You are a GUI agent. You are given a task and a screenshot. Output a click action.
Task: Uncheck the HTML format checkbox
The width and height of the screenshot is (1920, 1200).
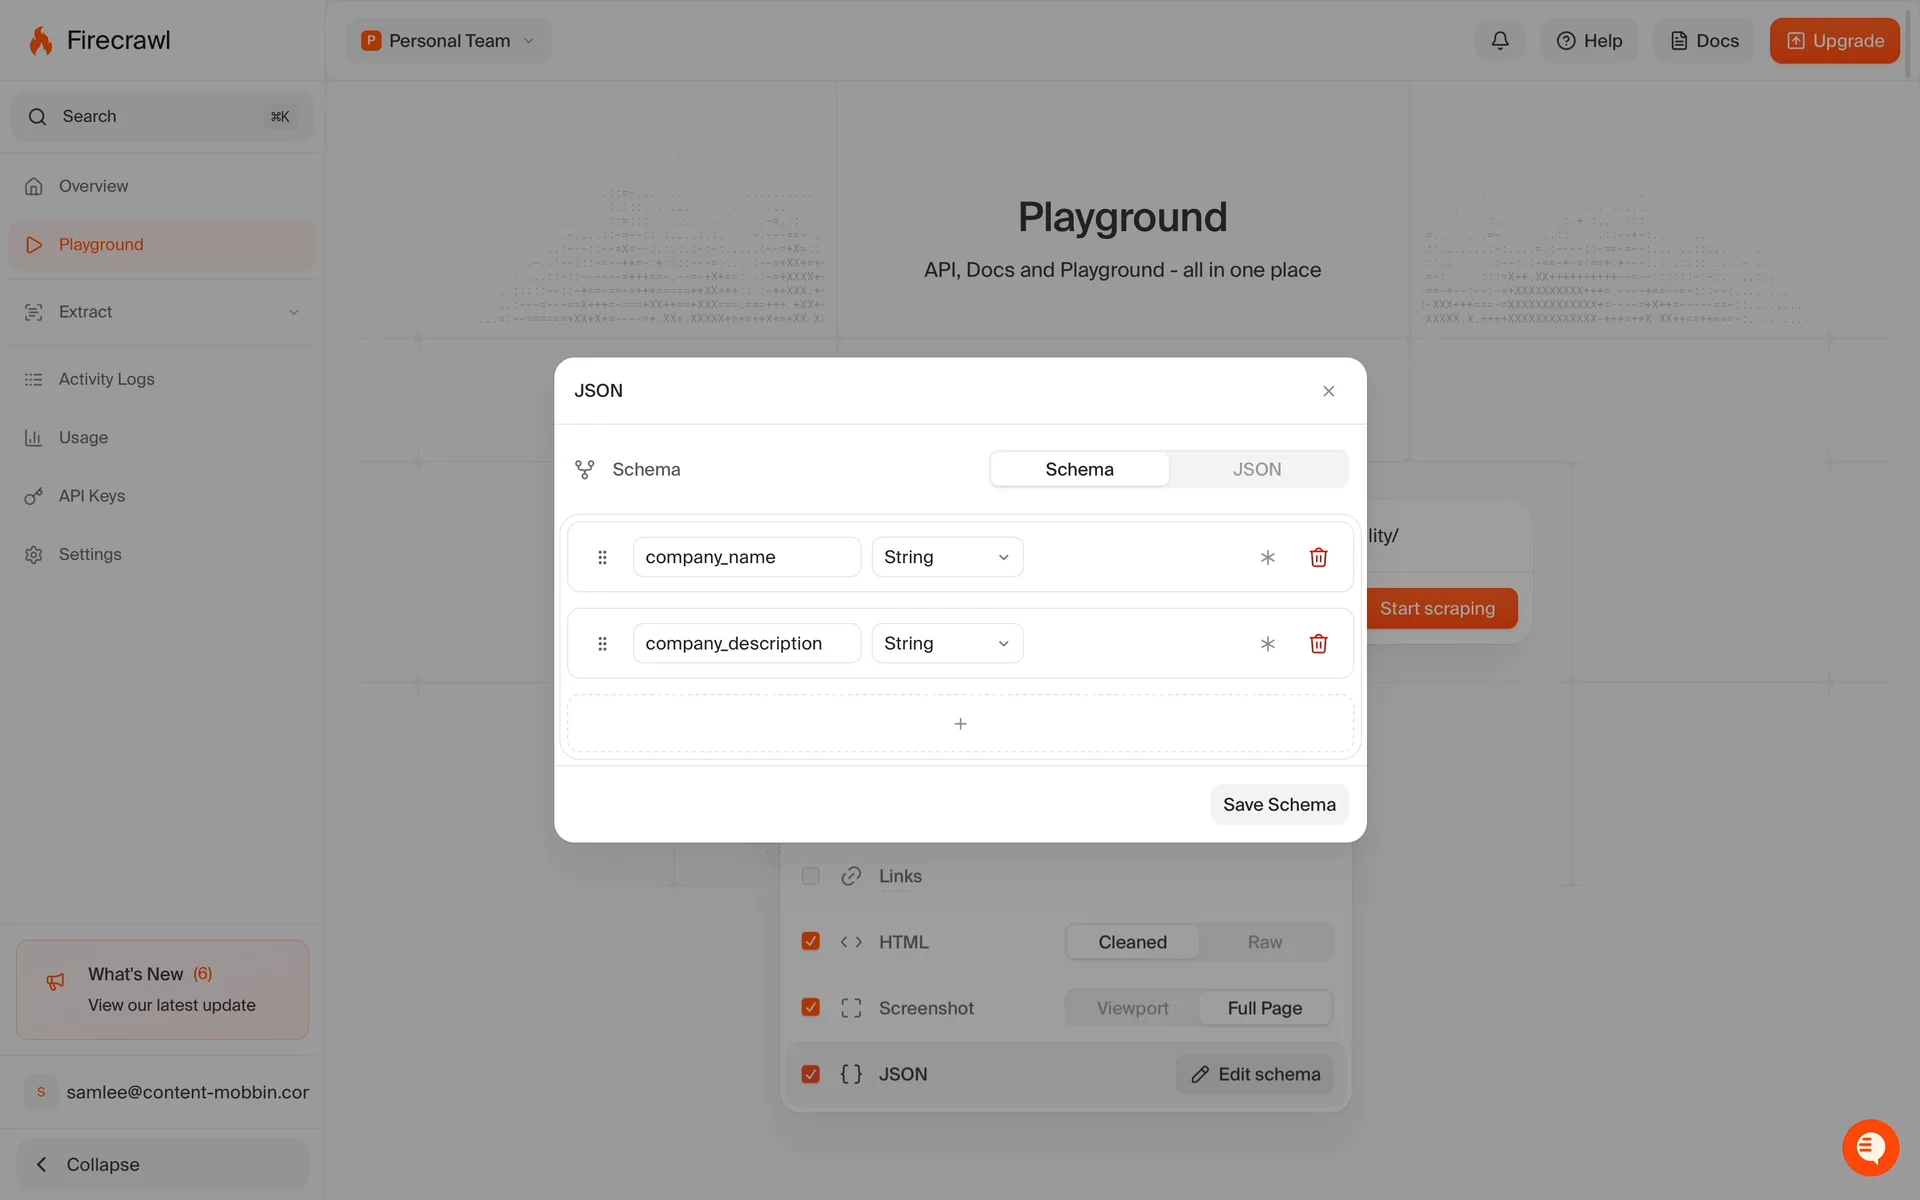(811, 941)
